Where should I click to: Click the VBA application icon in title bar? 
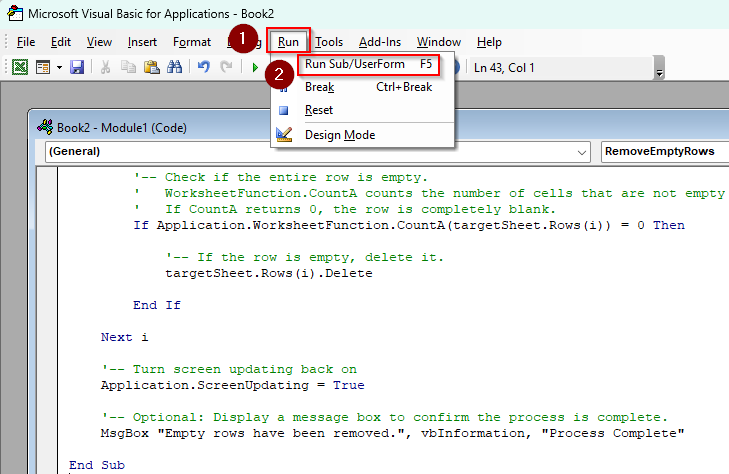coord(15,13)
